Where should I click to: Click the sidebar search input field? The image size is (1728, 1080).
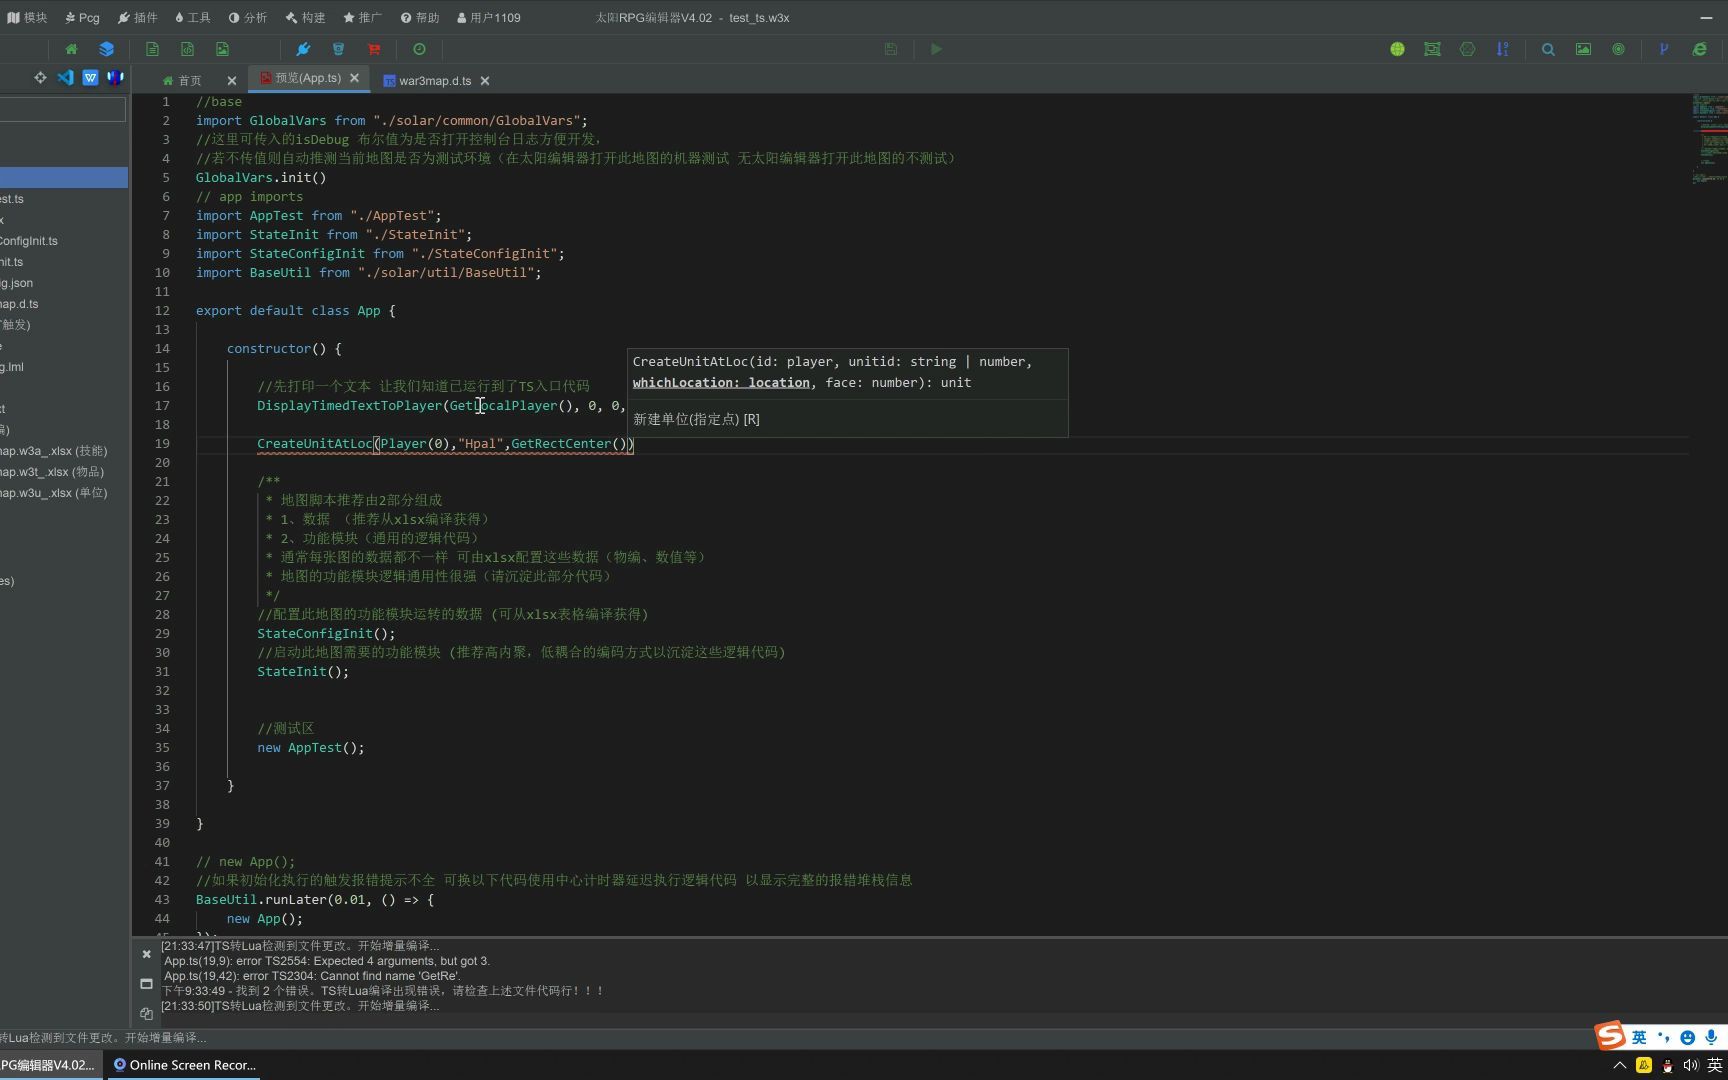[x=62, y=109]
